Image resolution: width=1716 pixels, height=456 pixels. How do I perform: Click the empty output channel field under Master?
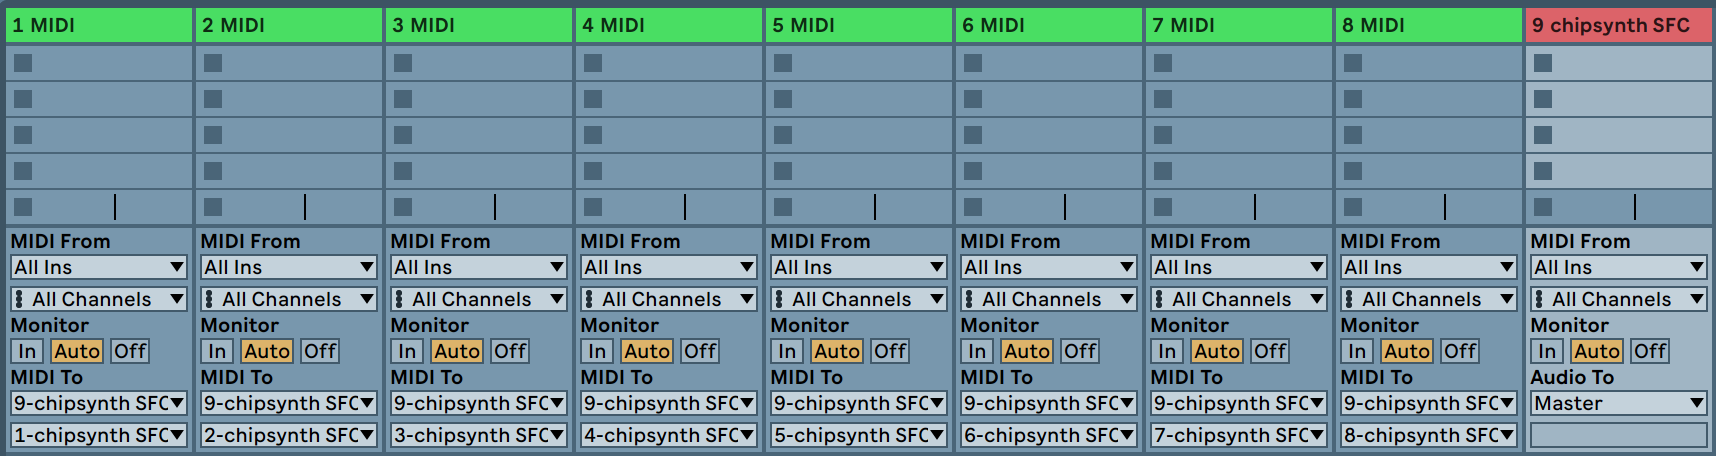point(1618,435)
